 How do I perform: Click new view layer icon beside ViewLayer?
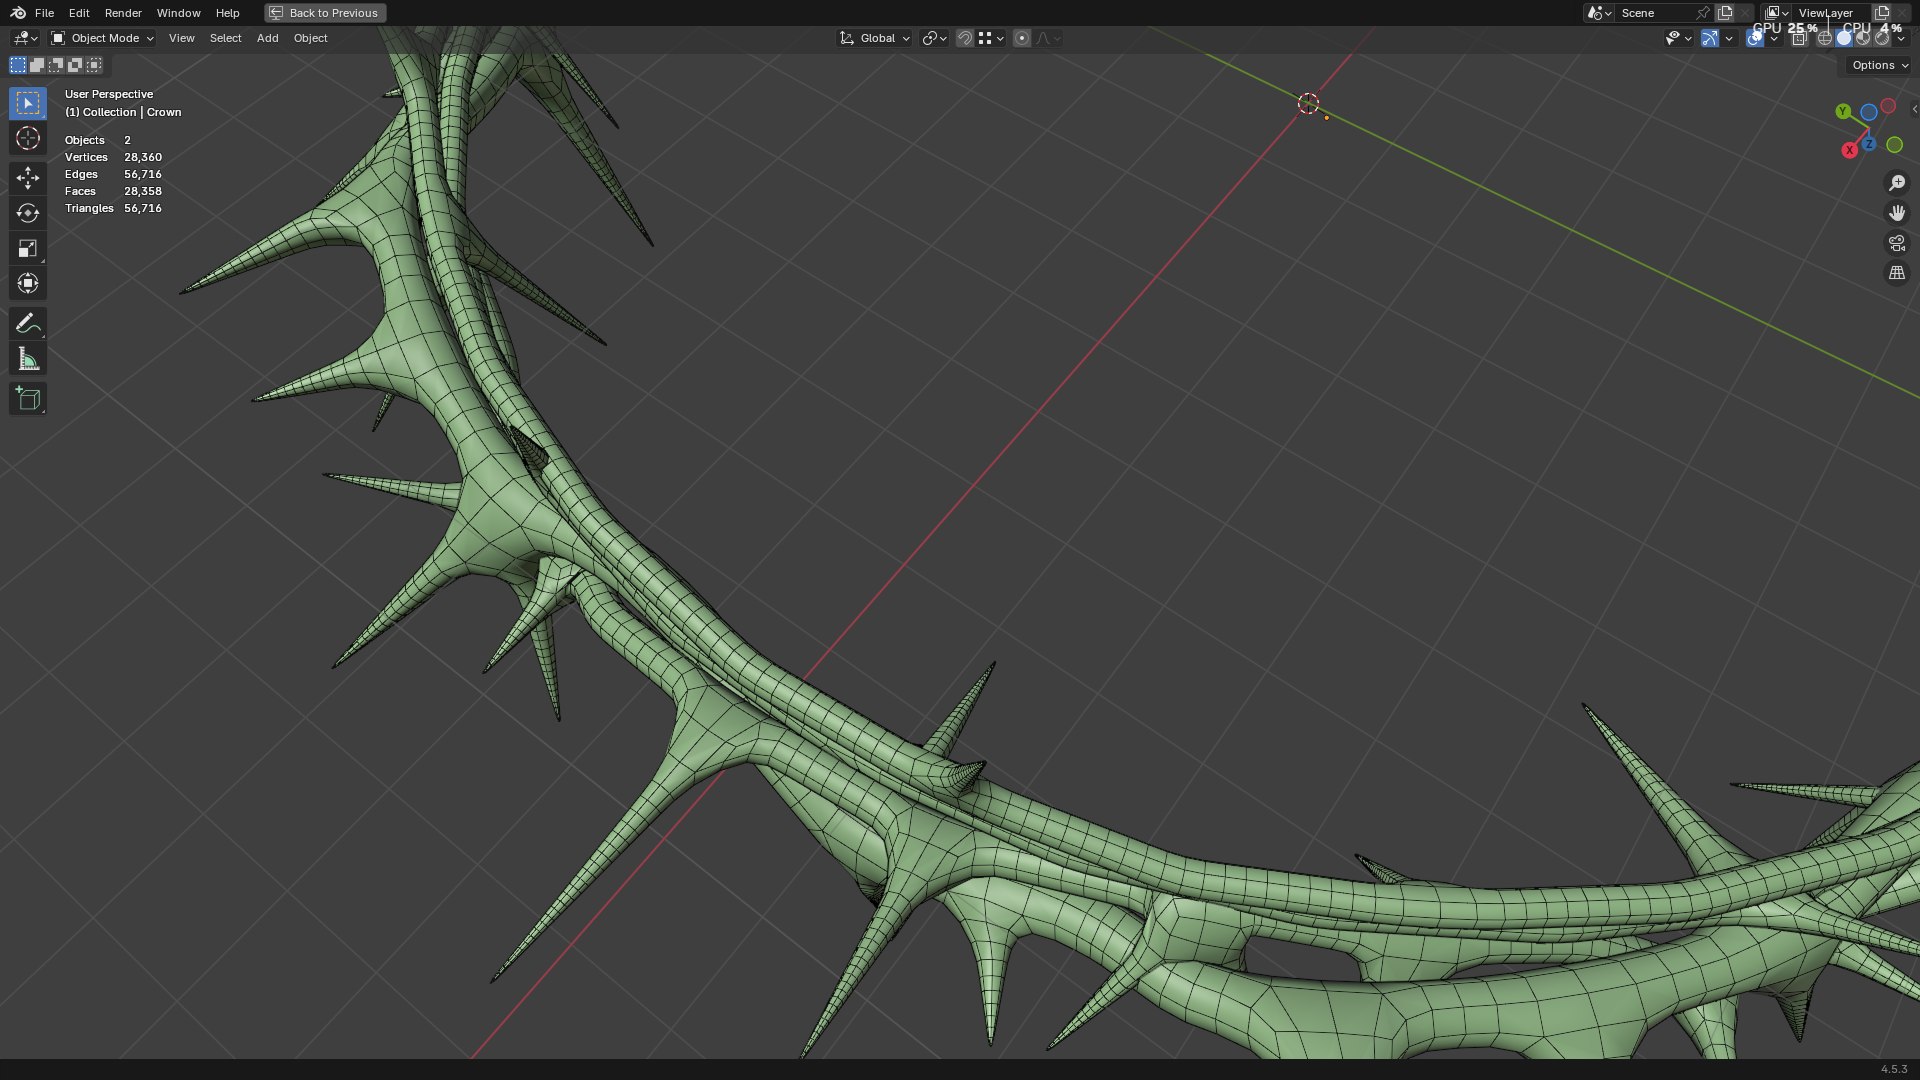[1881, 13]
